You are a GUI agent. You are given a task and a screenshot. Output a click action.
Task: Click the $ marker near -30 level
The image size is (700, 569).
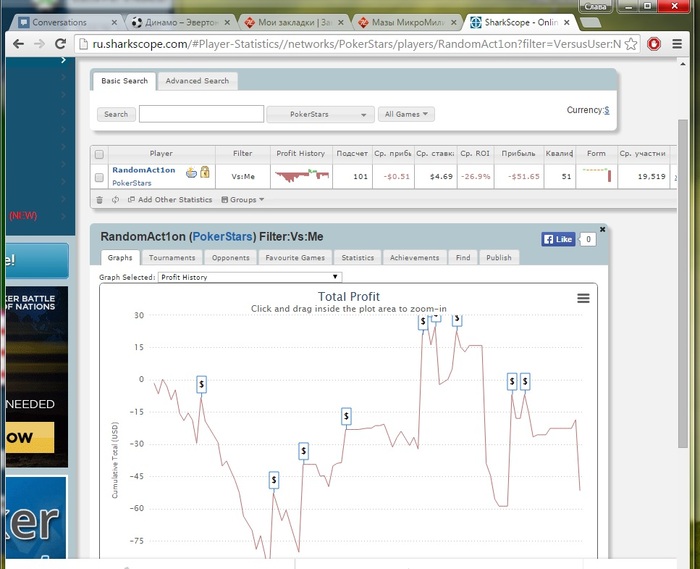304,451
